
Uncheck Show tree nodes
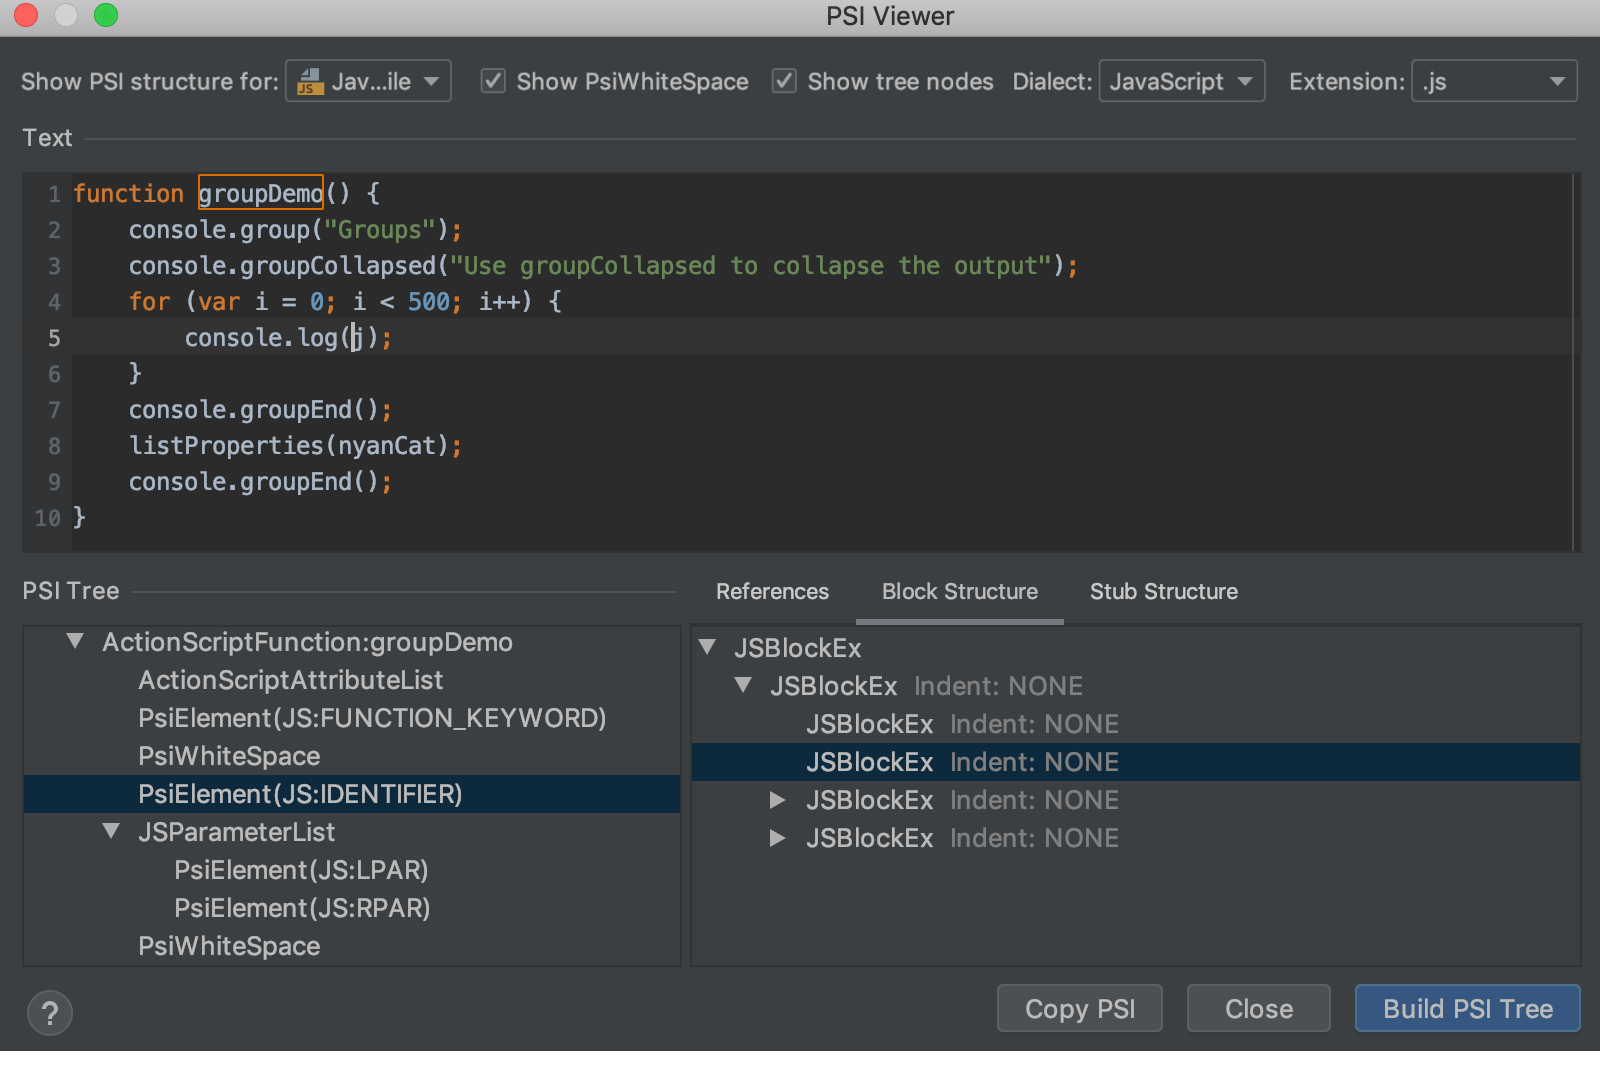[x=784, y=81]
